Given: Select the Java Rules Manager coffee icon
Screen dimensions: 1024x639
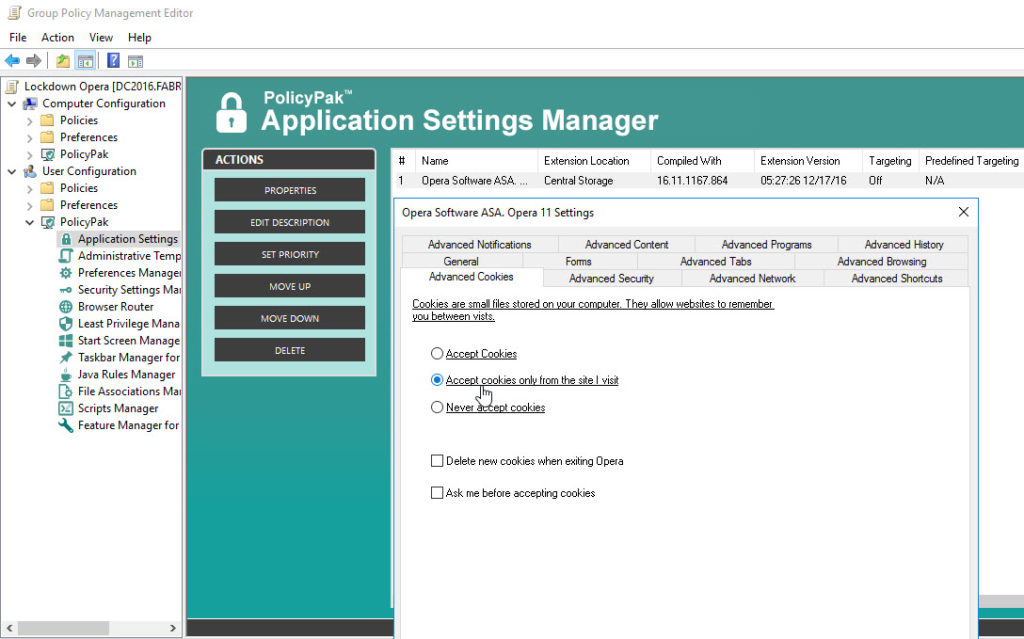Looking at the screenshot, I should coord(66,375).
